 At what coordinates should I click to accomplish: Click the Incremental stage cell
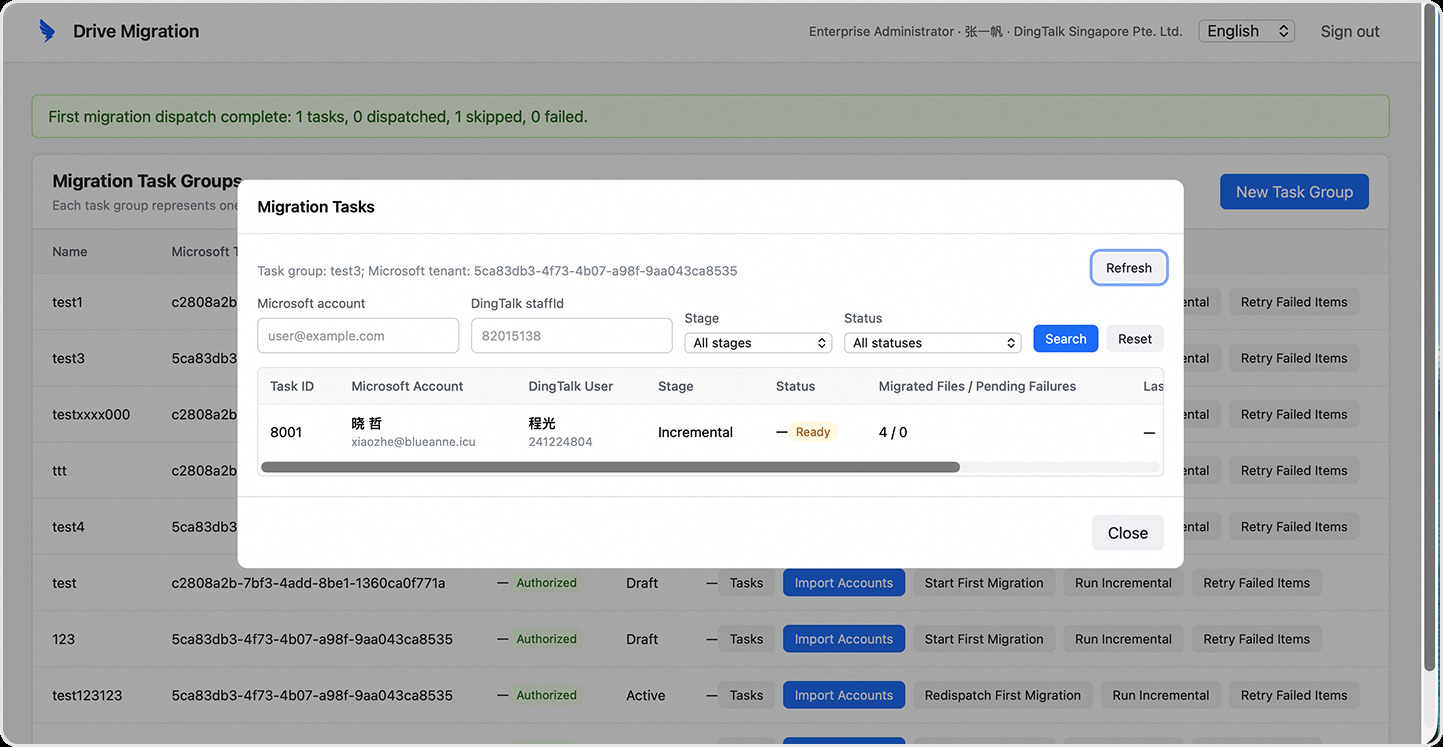(695, 432)
